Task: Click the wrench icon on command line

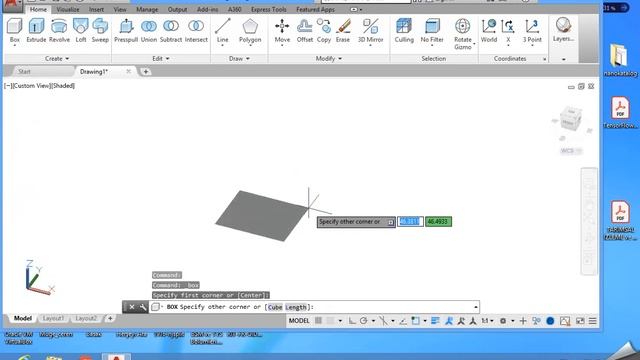Action: (x=142, y=307)
